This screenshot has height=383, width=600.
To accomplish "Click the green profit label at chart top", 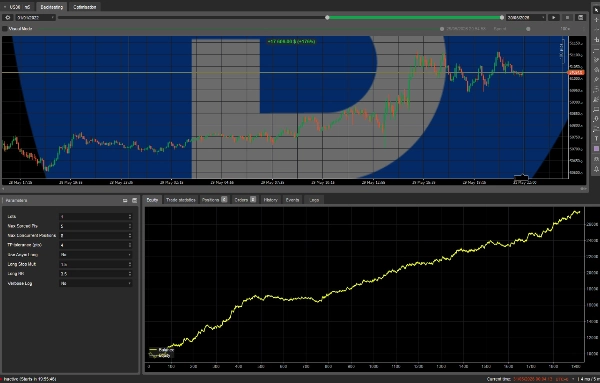I will click(x=292, y=41).
